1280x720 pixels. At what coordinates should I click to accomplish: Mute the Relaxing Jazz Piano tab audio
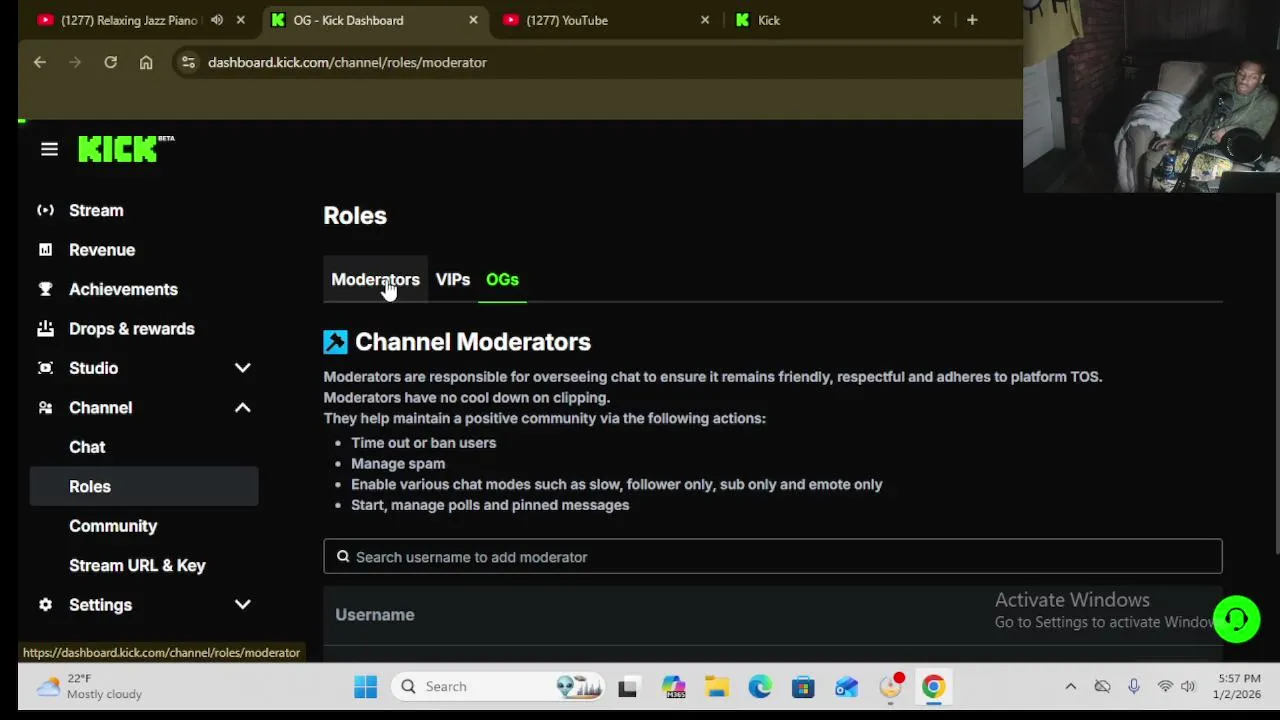[217, 20]
